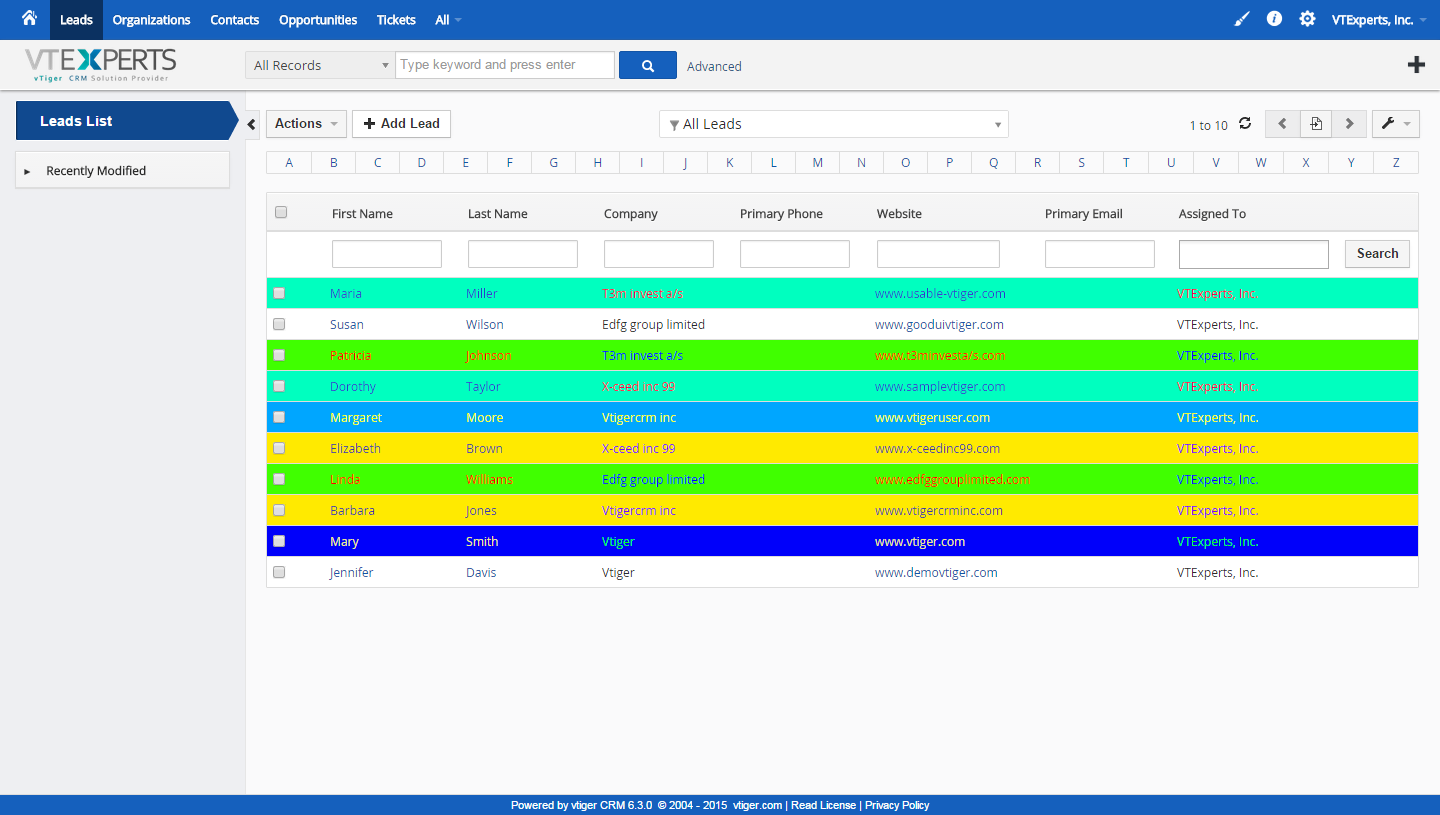Check the Linda Williams row checkbox

279,479
